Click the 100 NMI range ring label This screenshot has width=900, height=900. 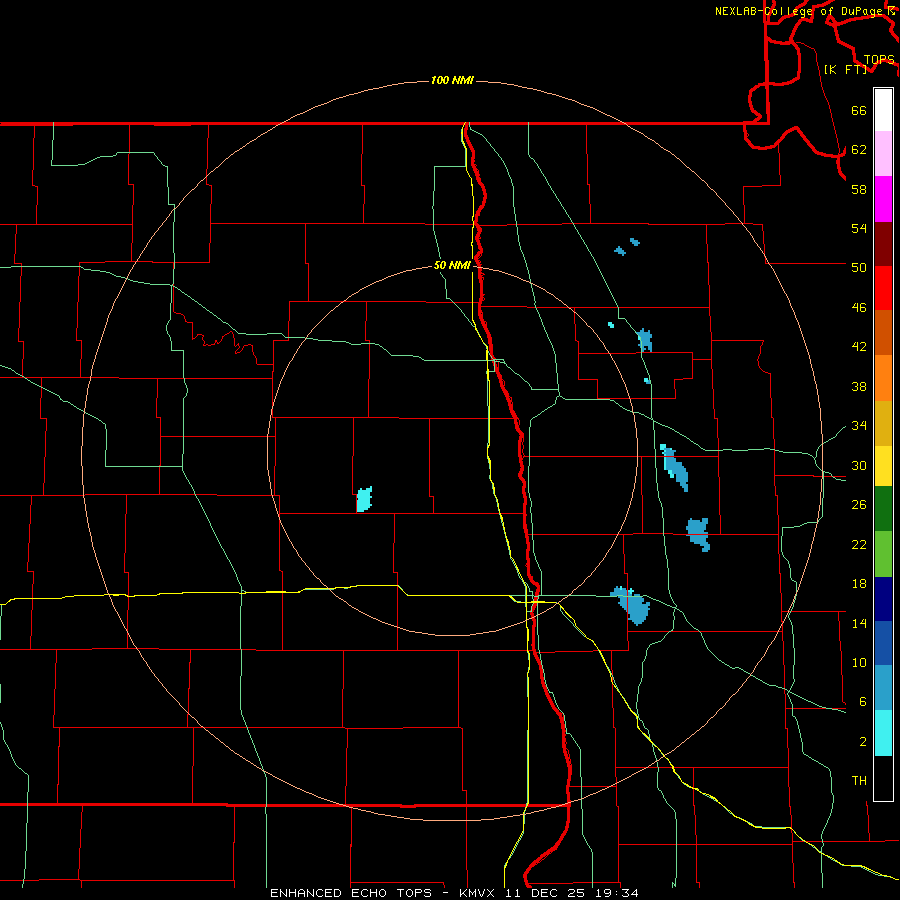click(x=452, y=80)
